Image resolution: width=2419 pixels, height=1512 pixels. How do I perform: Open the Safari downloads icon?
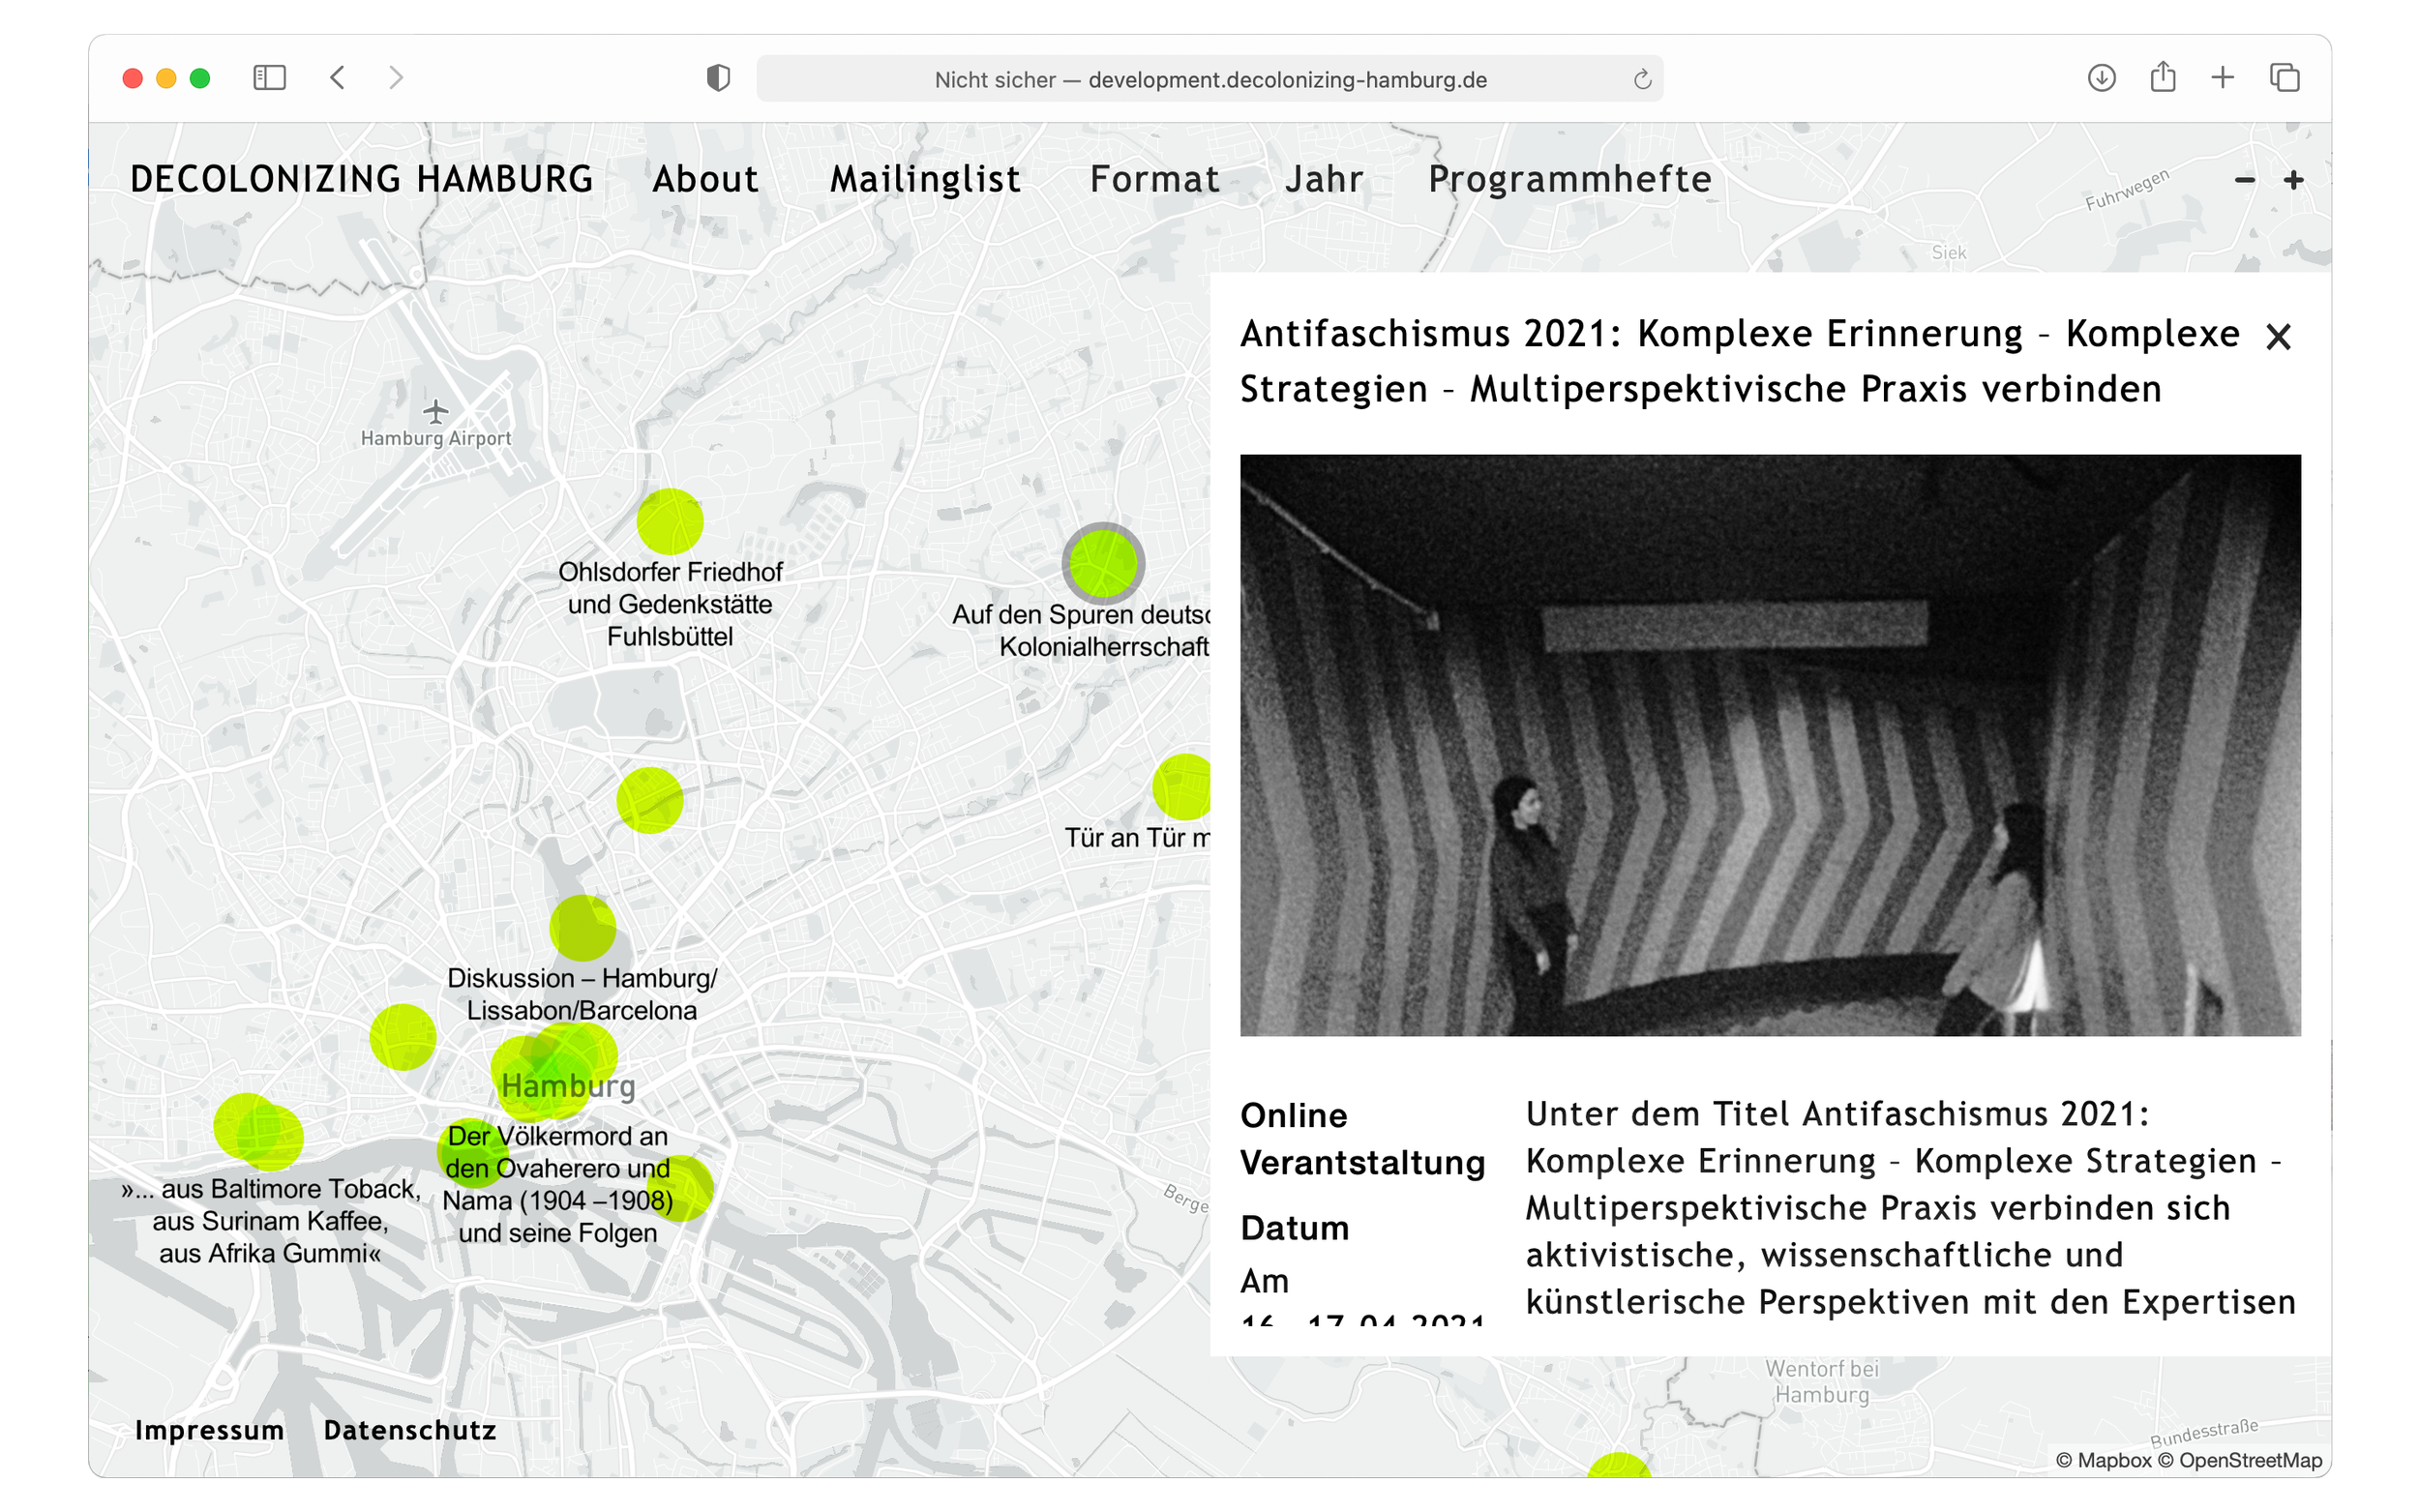click(2101, 78)
